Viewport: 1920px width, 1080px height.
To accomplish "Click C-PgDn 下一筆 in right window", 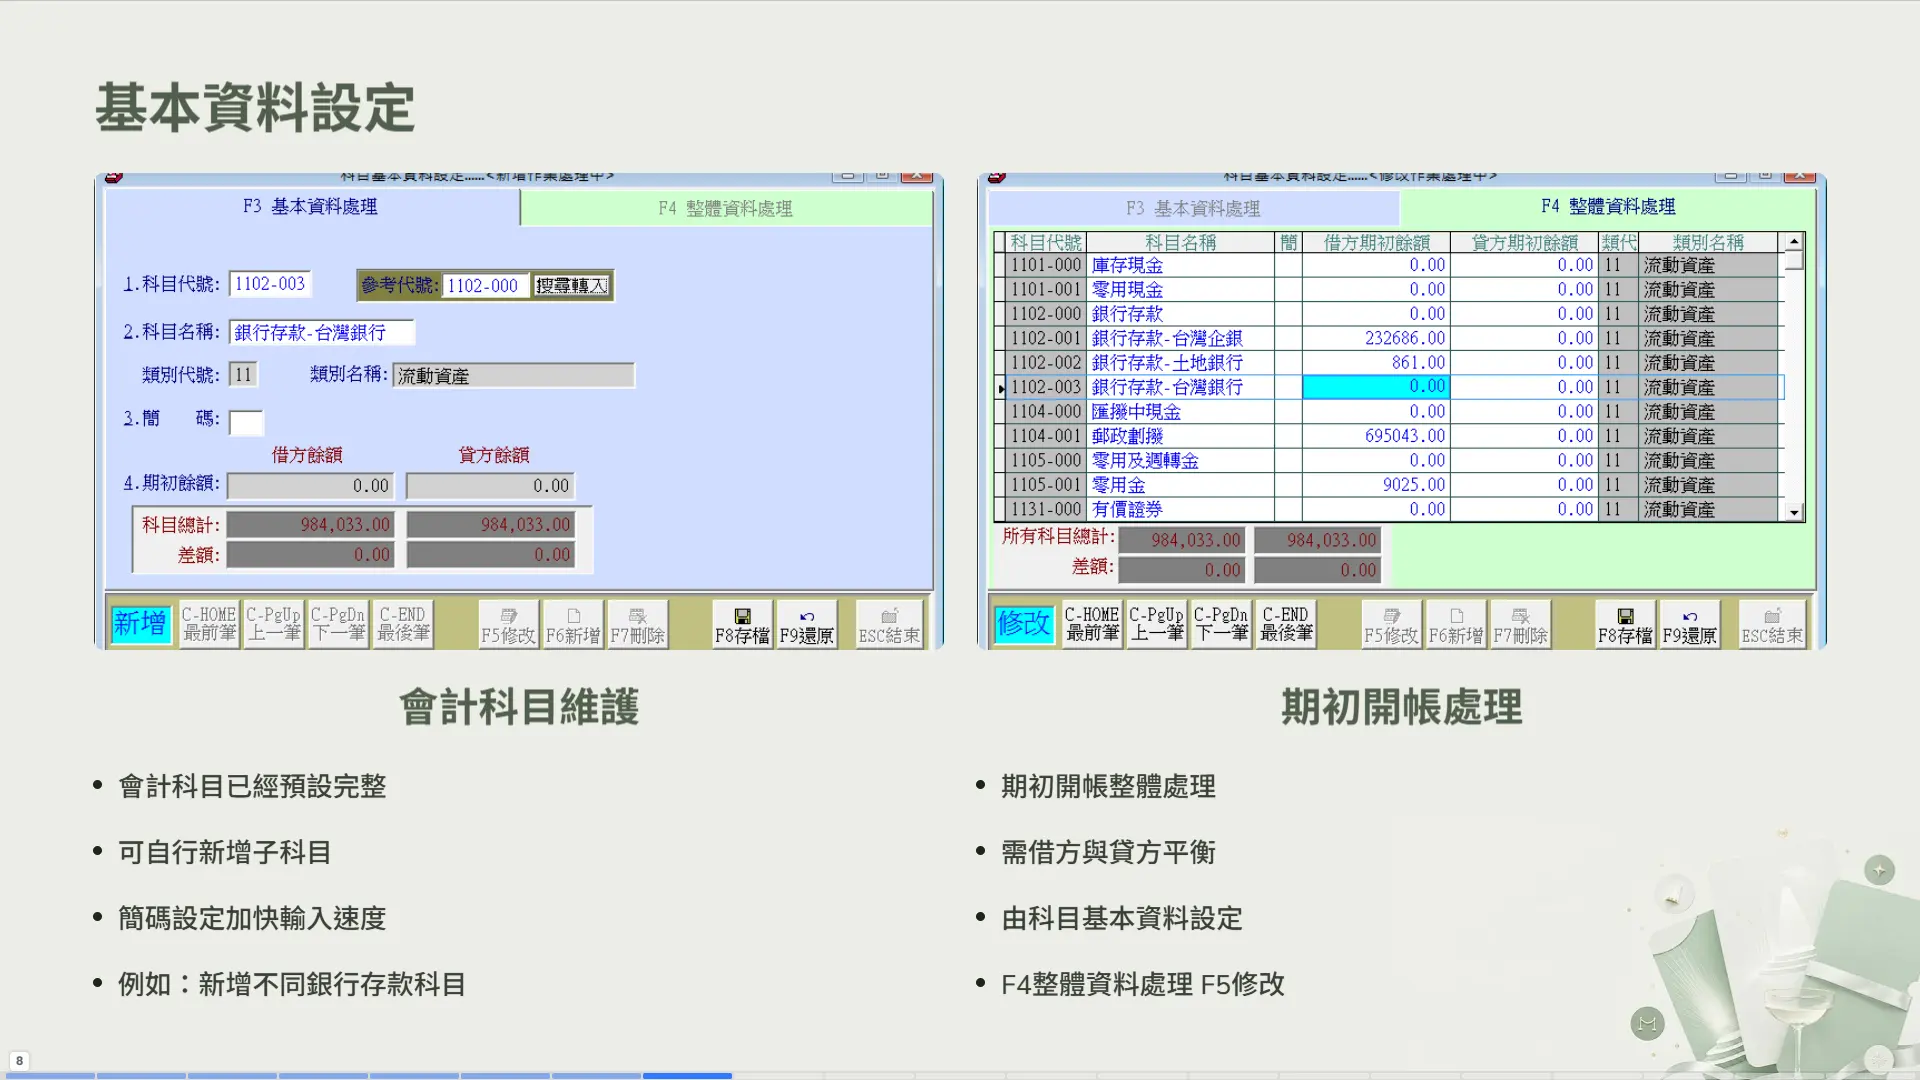I will click(1221, 624).
